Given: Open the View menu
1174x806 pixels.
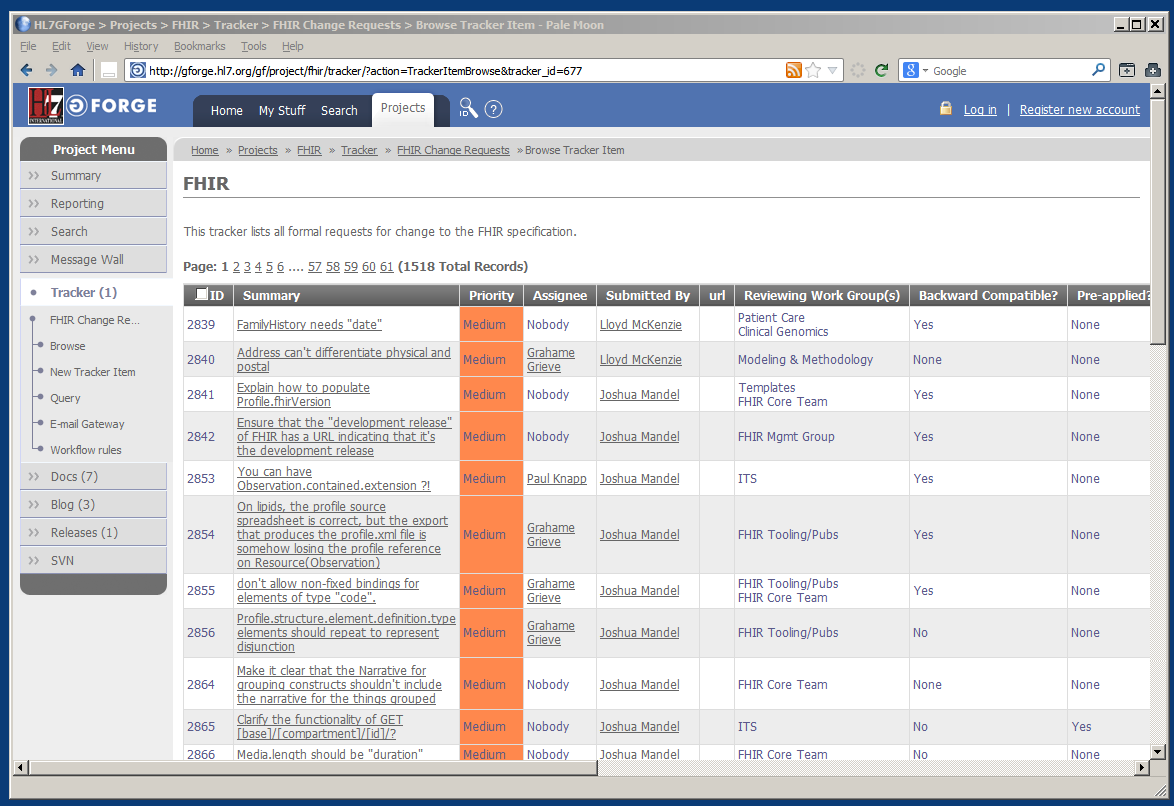Looking at the screenshot, I should tap(97, 46).
